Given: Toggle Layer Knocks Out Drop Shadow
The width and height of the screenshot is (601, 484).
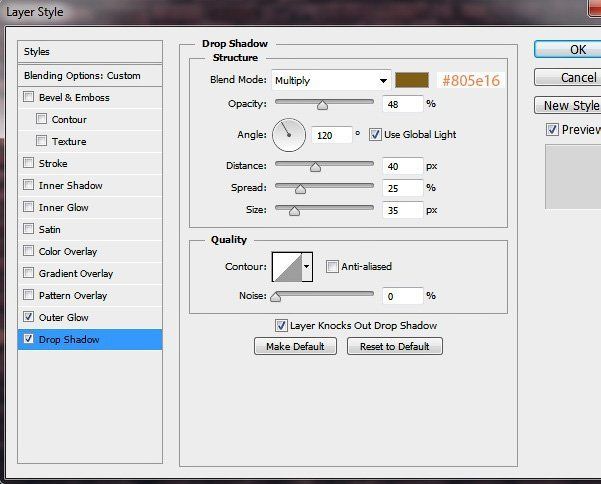Looking at the screenshot, I should (281, 325).
